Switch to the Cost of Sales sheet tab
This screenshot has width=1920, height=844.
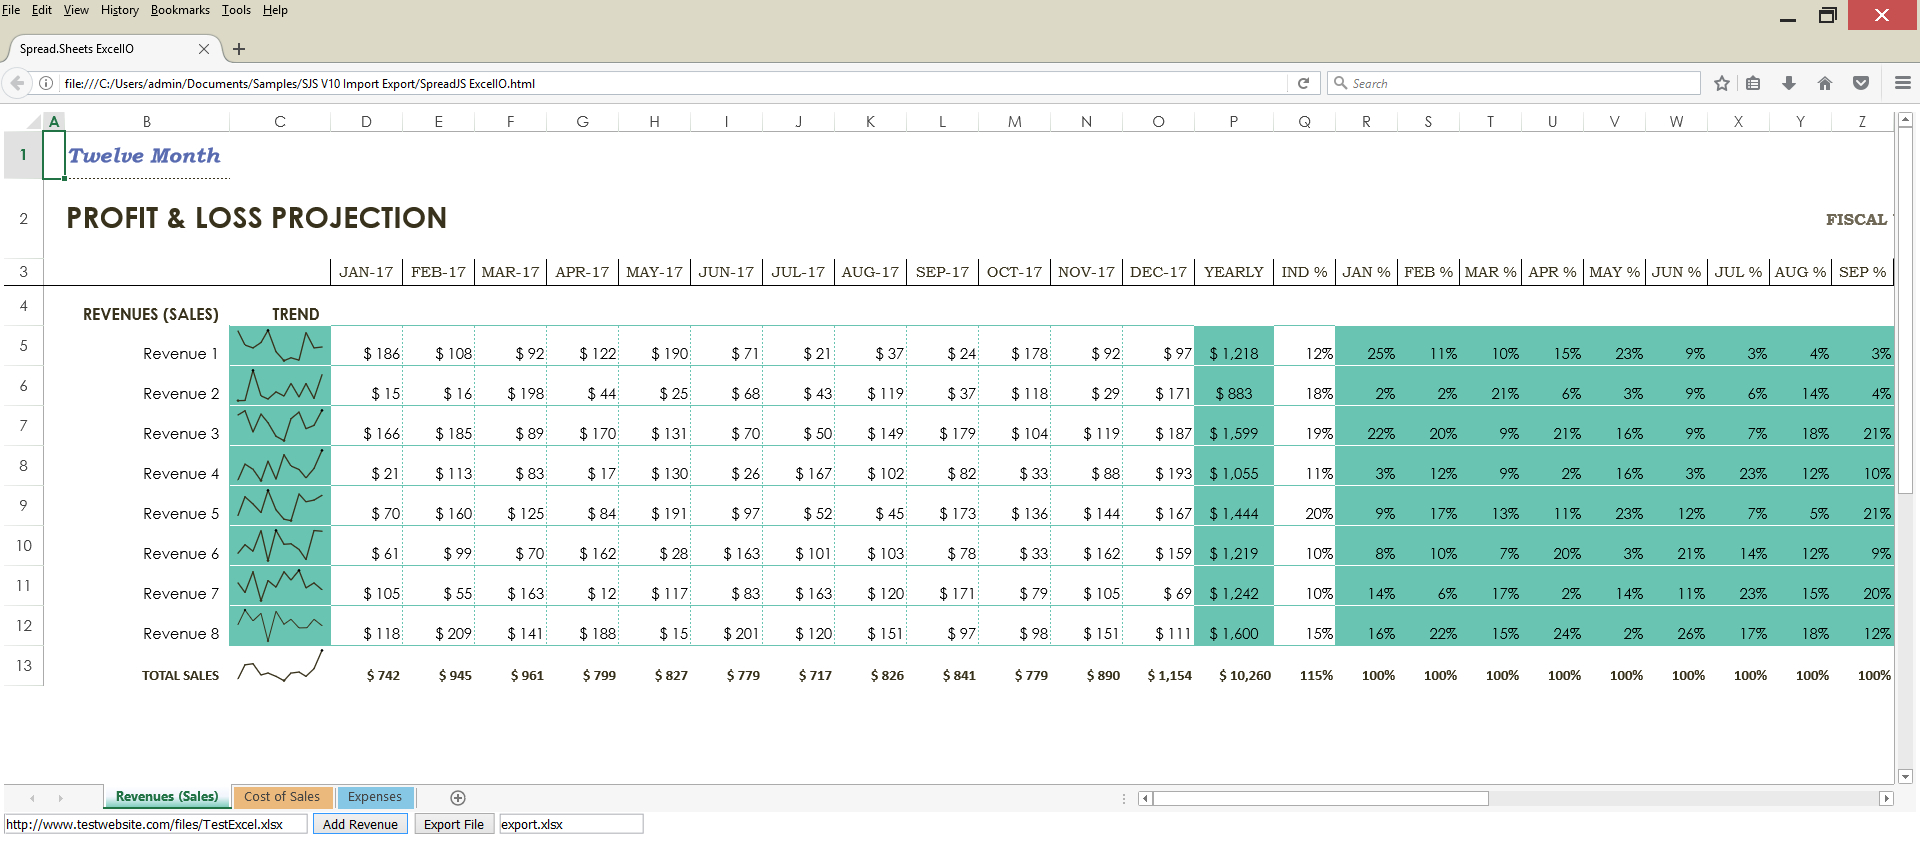point(282,797)
